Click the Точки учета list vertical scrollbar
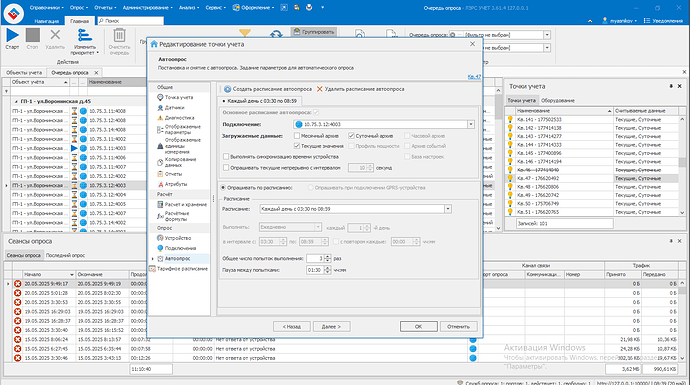Viewport: 690px width, 385px height. point(682,165)
